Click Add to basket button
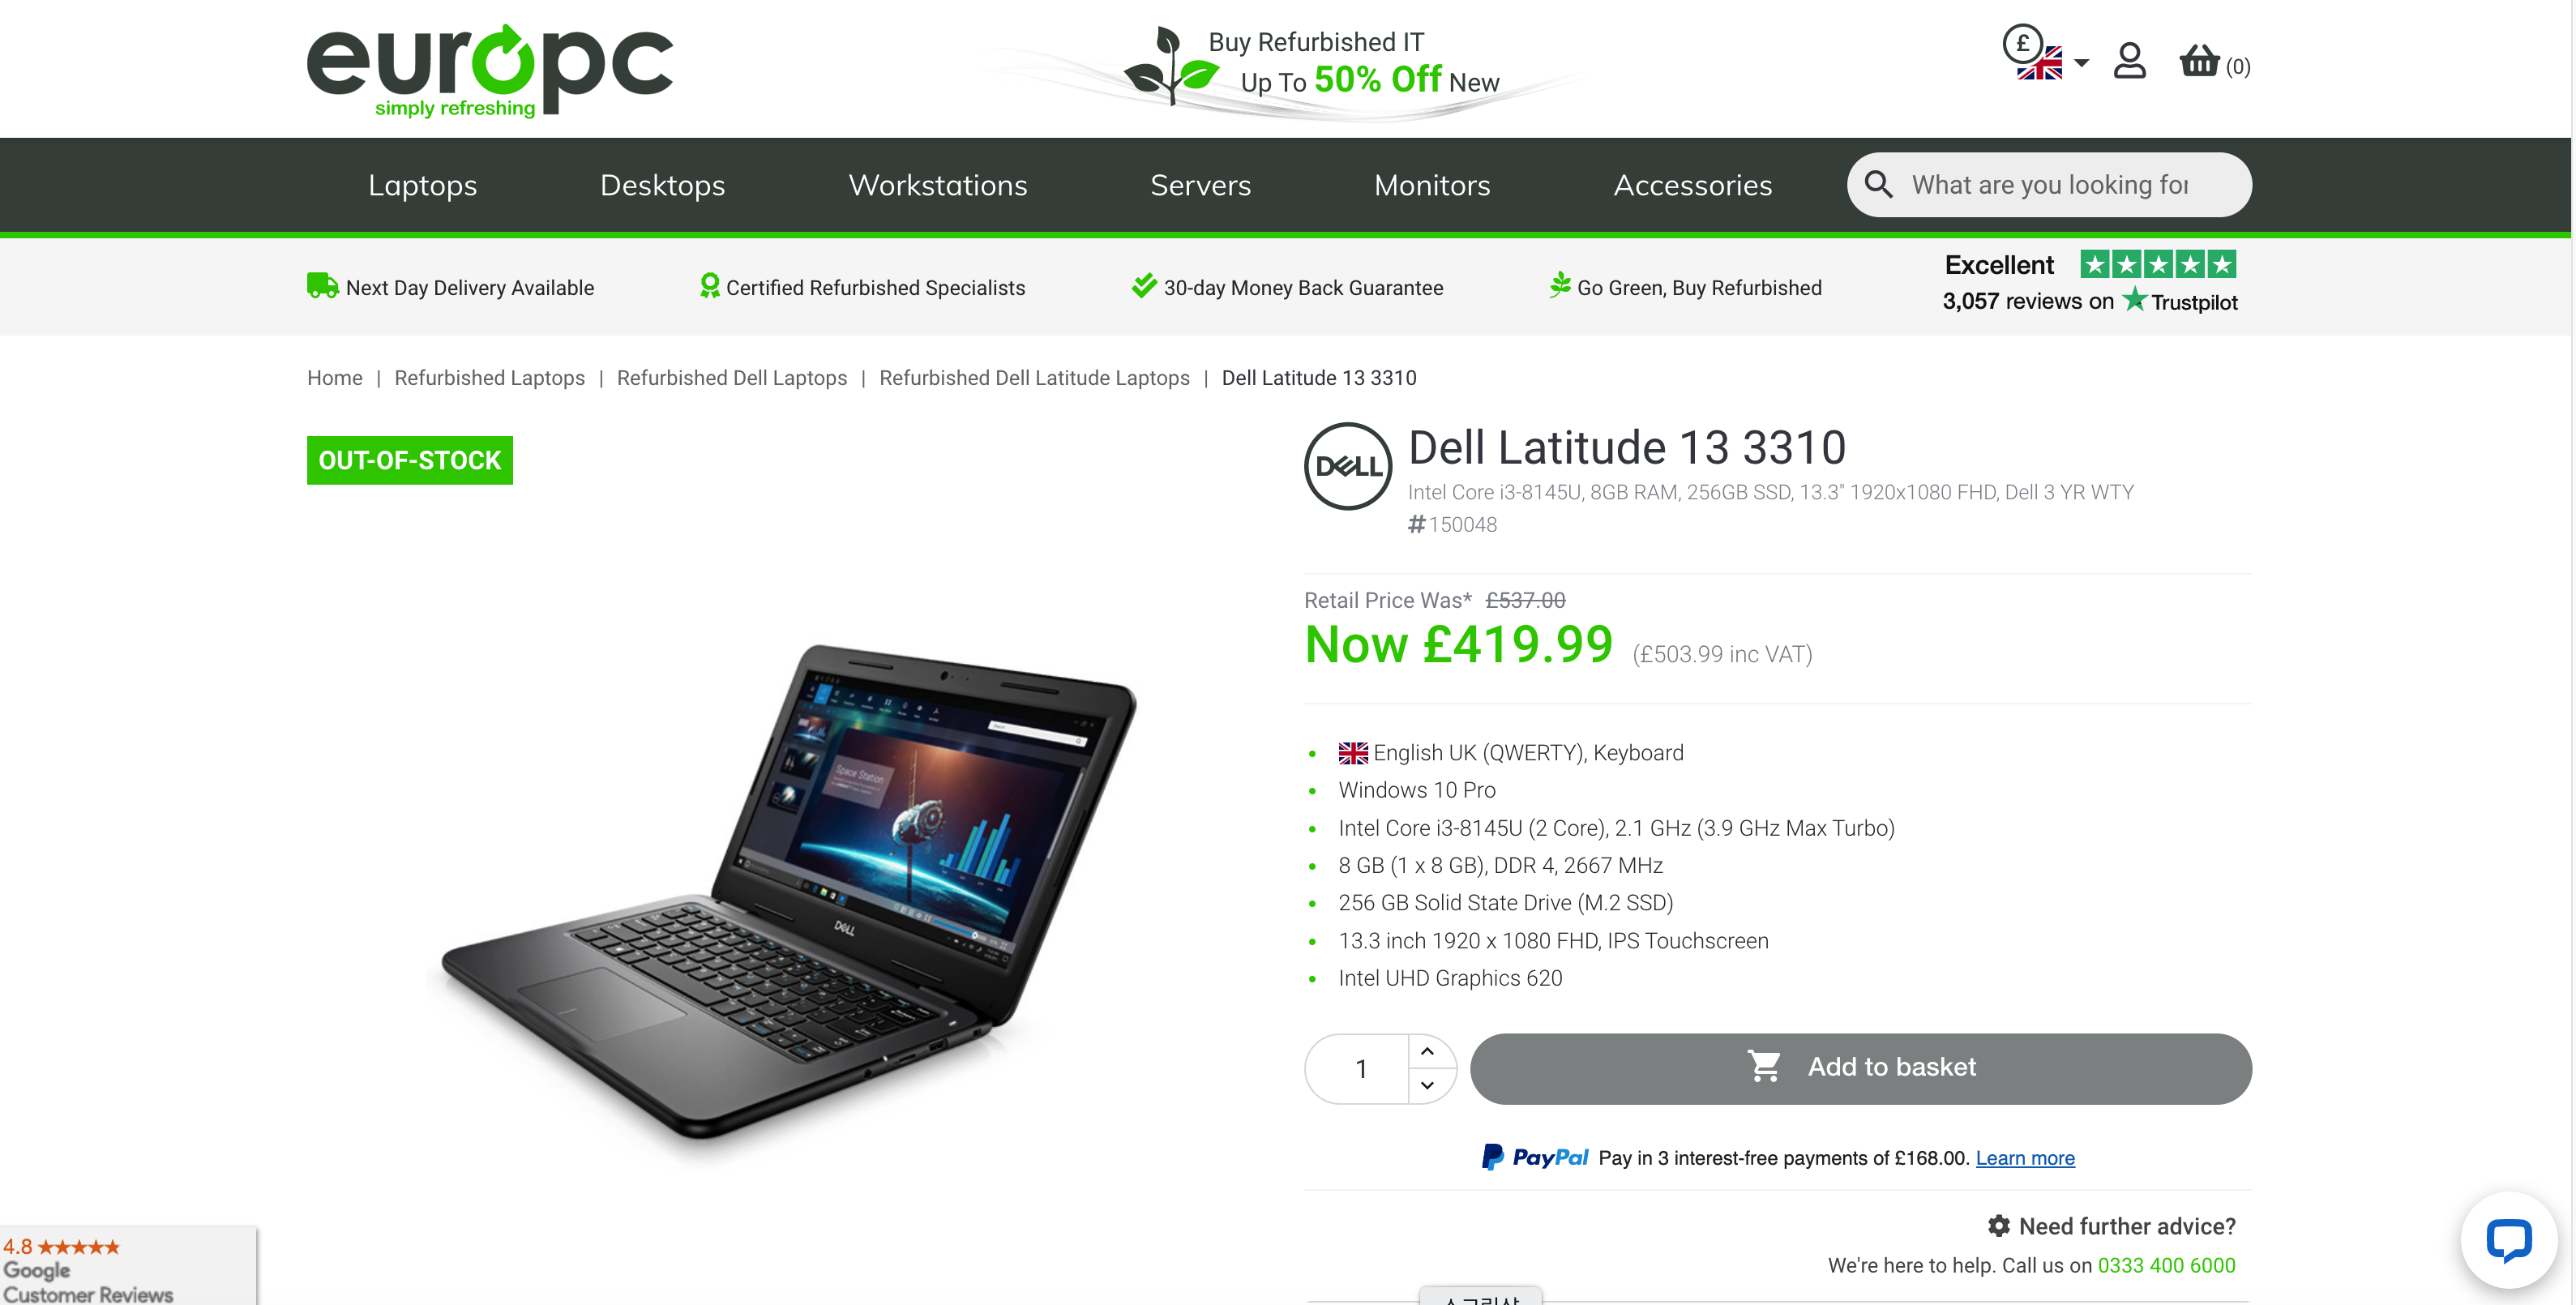The image size is (2576, 1305). coord(1860,1068)
